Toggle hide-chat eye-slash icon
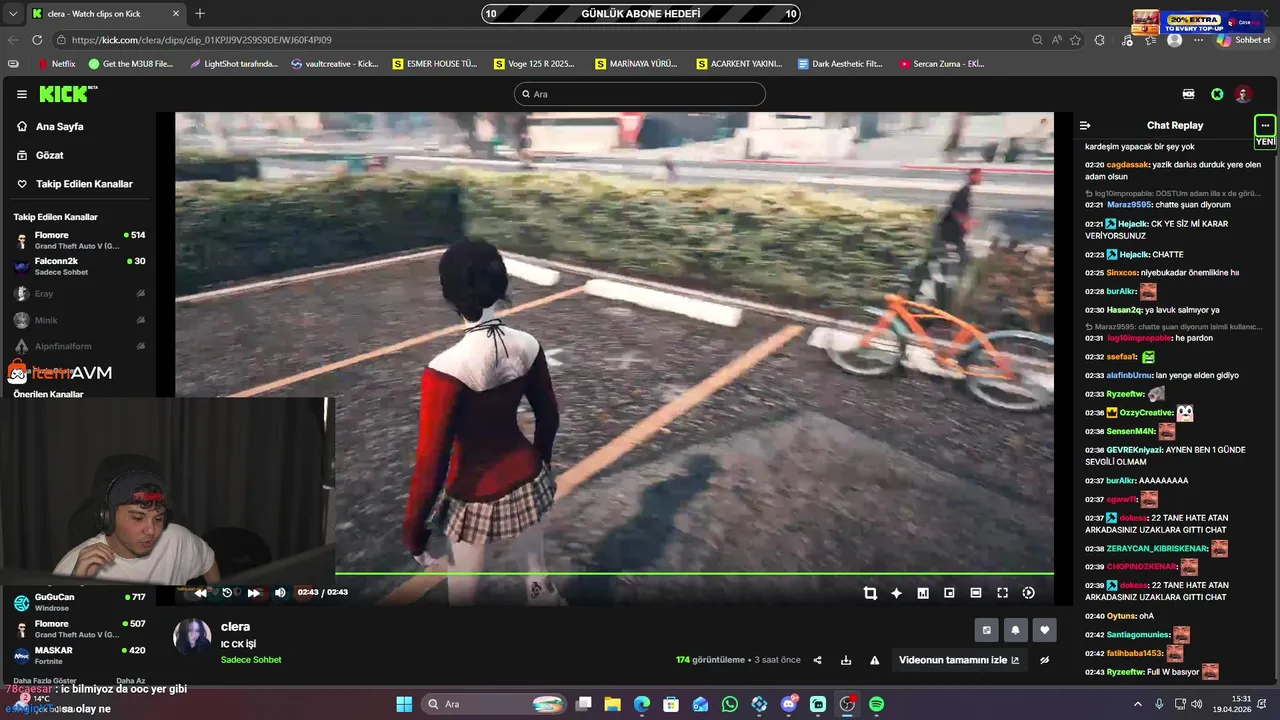 click(x=1045, y=660)
